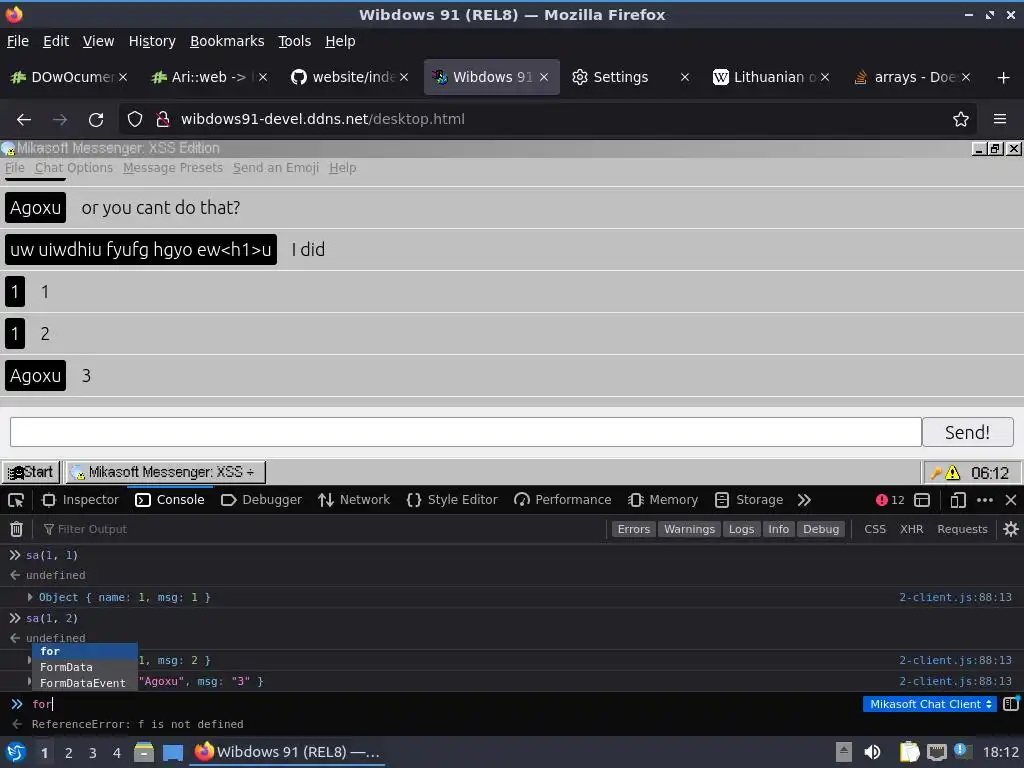Toggle the Requests console filter

coord(962,529)
